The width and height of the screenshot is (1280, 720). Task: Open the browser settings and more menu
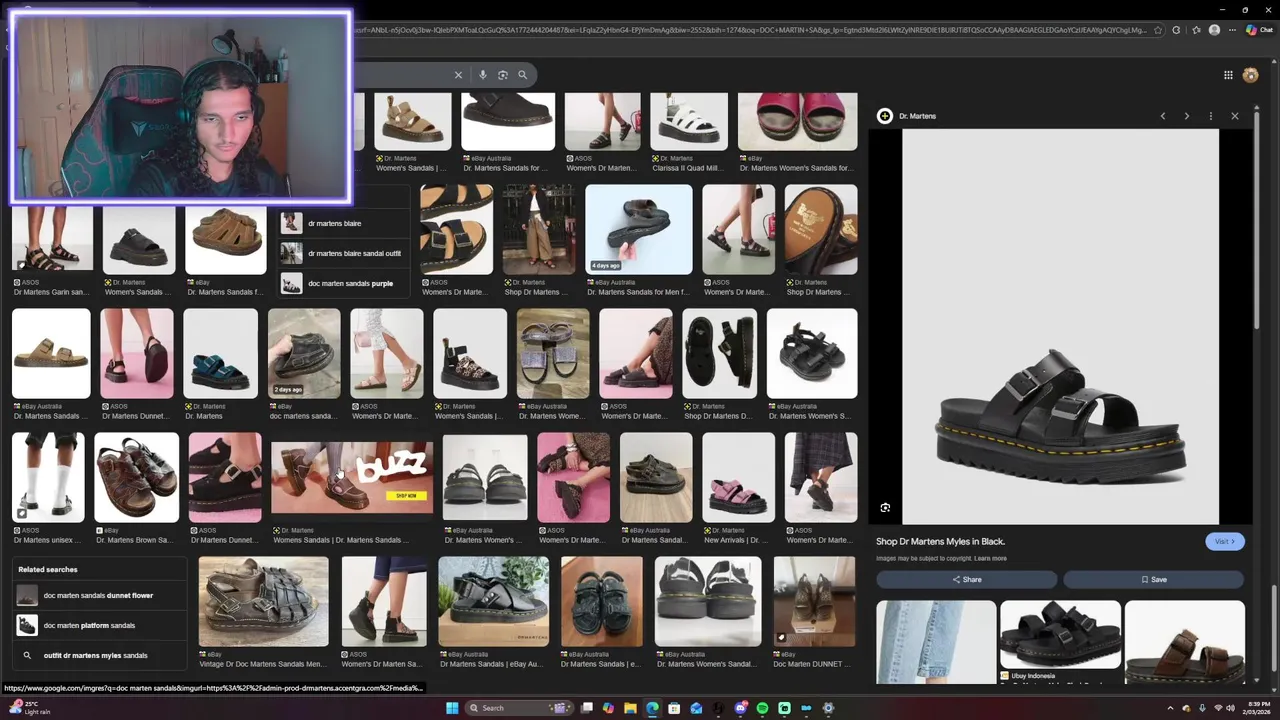click(x=1232, y=30)
